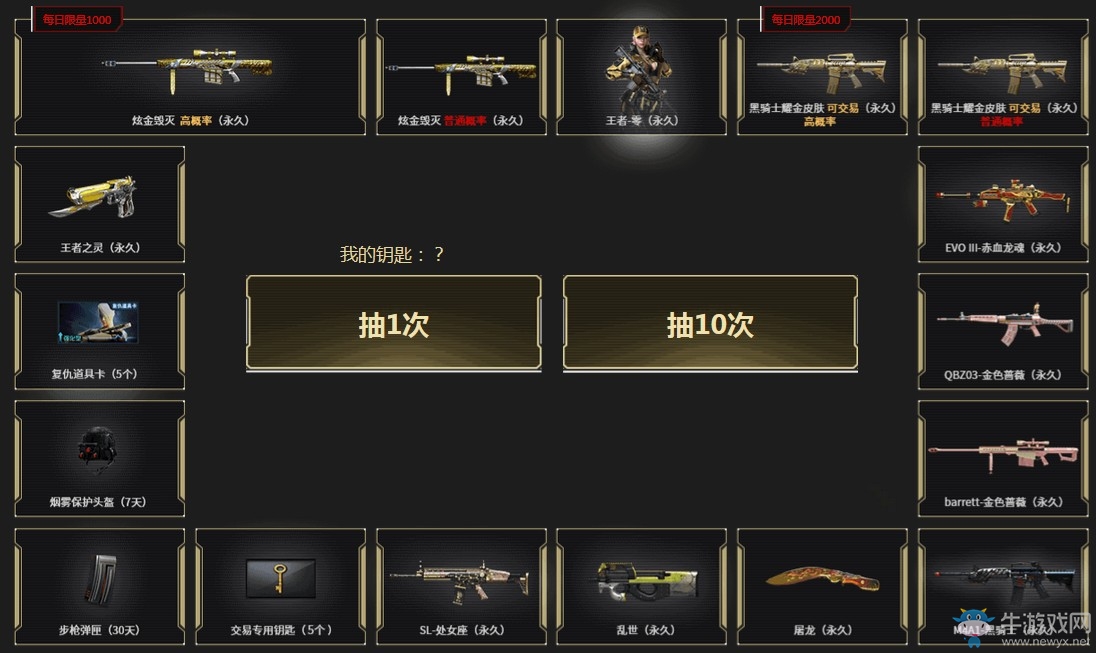Open the EVO III-赤血龙魂 rifle prize
Screen dimensions: 1096x653
pyautogui.click(x=1003, y=204)
